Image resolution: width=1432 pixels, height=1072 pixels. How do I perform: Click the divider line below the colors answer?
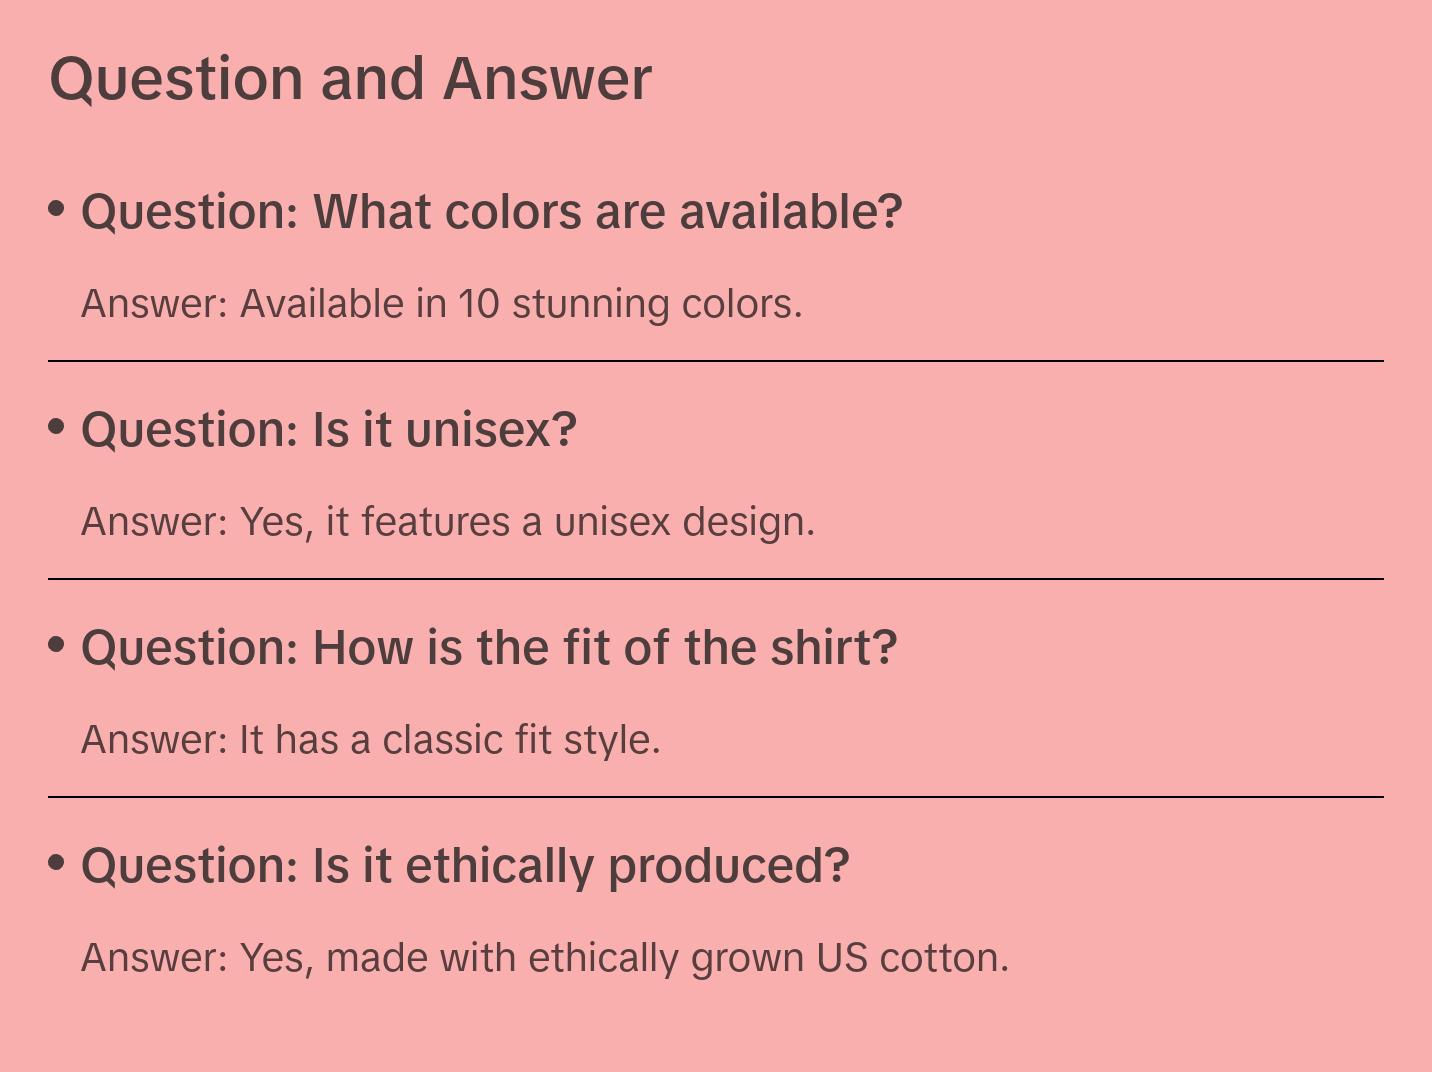(x=716, y=361)
